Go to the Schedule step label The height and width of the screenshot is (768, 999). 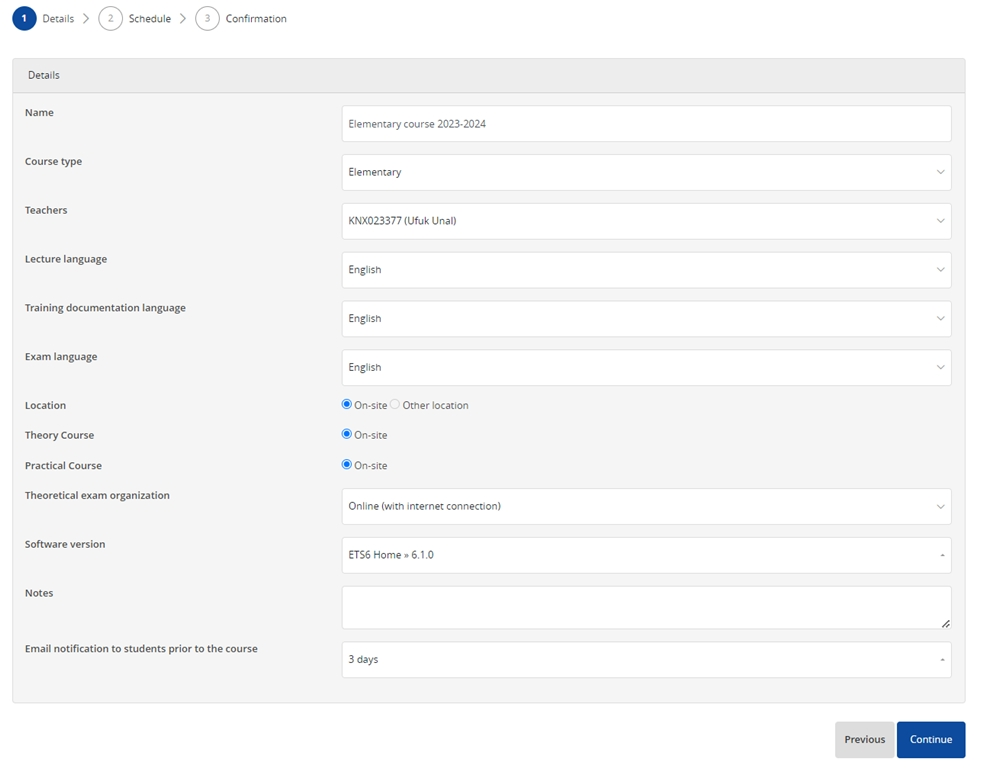coord(150,18)
